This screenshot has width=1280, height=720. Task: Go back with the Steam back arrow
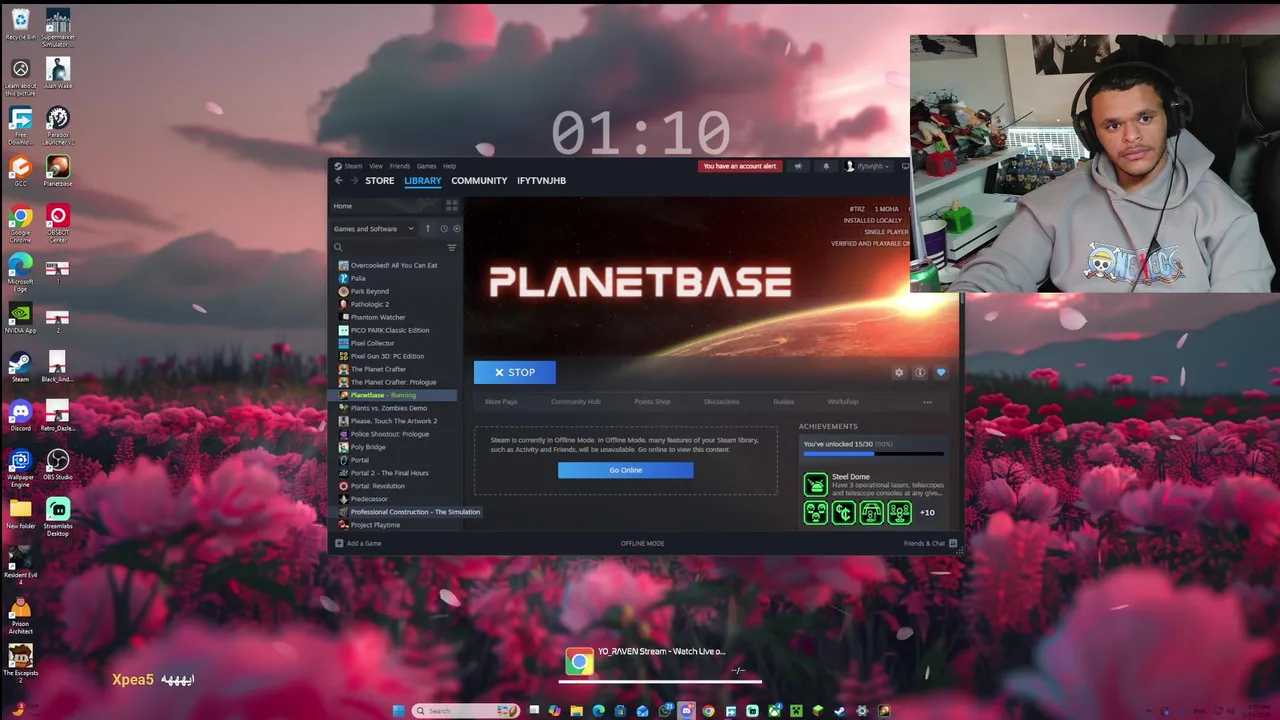[x=338, y=181]
